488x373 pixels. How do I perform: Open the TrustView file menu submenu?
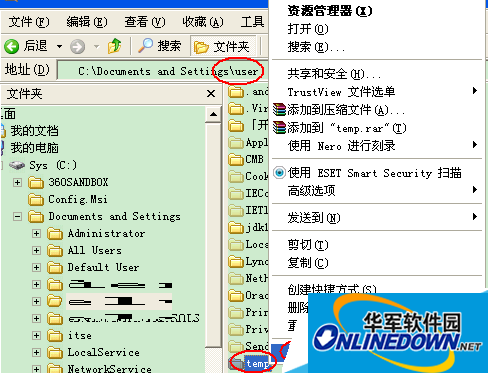point(377,91)
